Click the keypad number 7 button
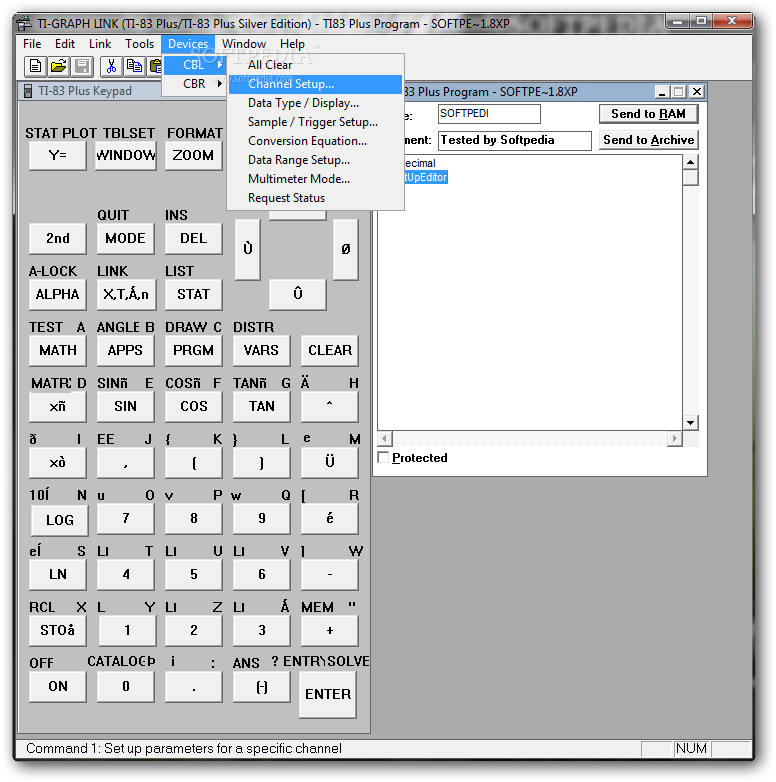 (x=125, y=519)
